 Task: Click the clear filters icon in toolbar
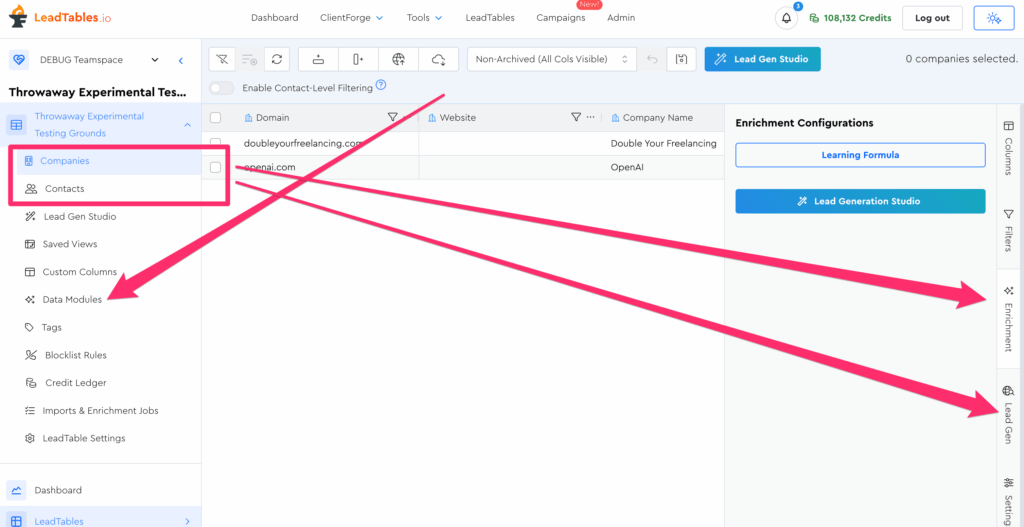click(222, 59)
